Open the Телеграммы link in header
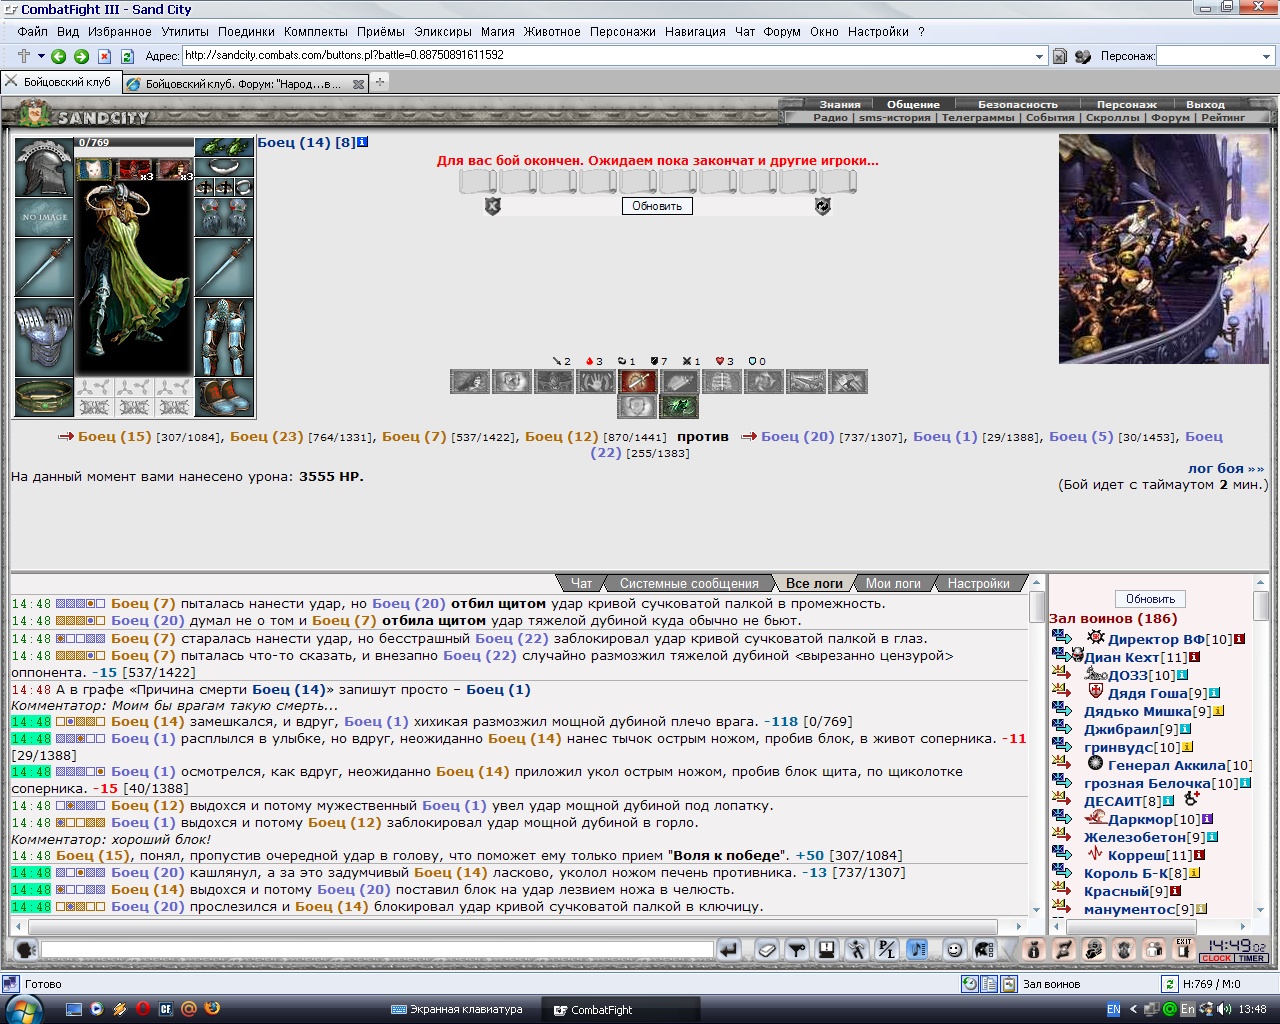Screen dimensions: 1280x1024 [977, 117]
